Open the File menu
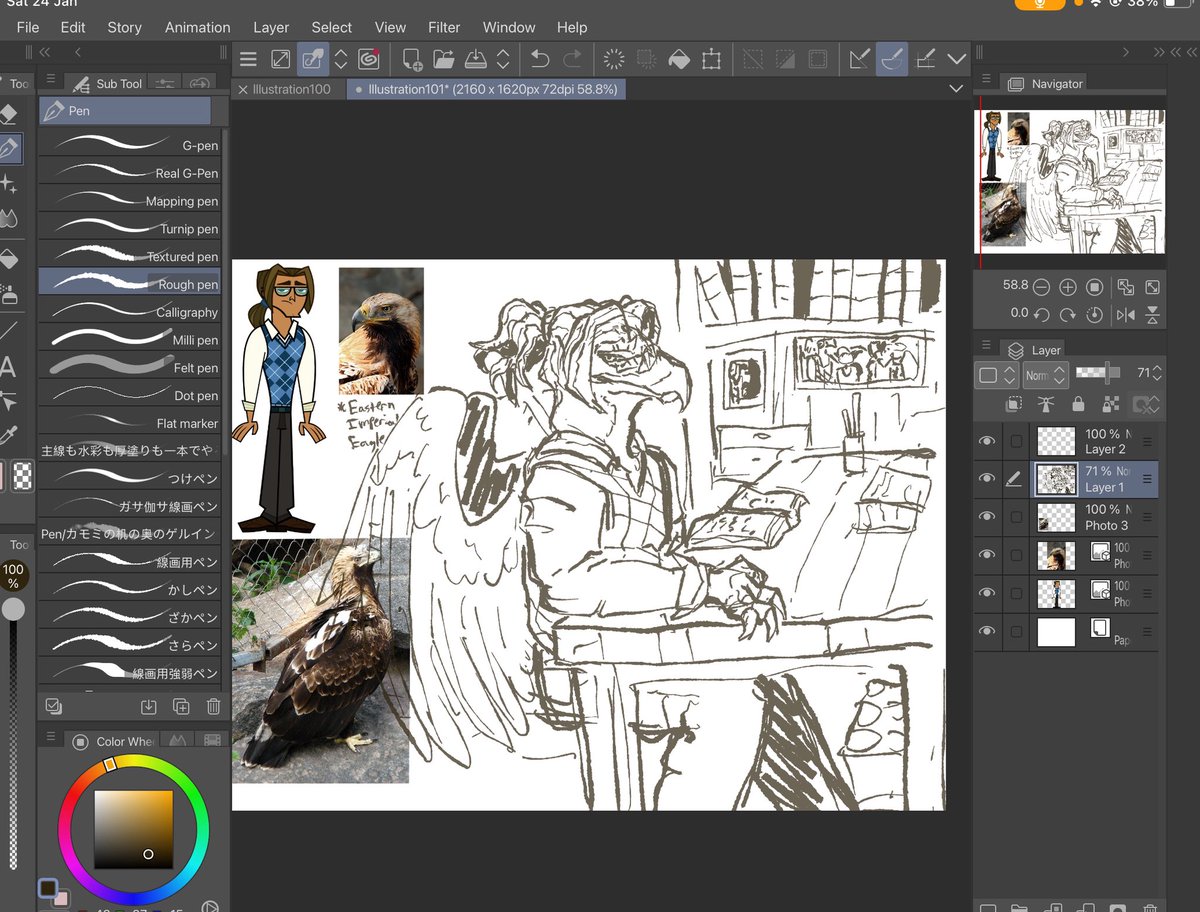 pos(28,27)
